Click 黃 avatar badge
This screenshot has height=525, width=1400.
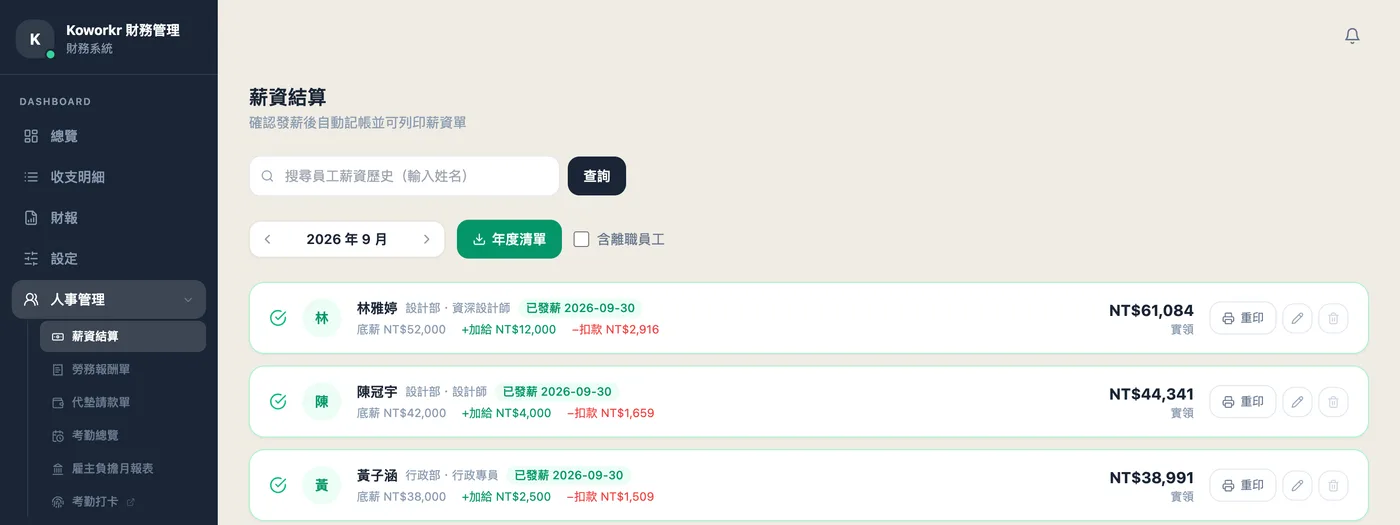pyautogui.click(x=322, y=485)
